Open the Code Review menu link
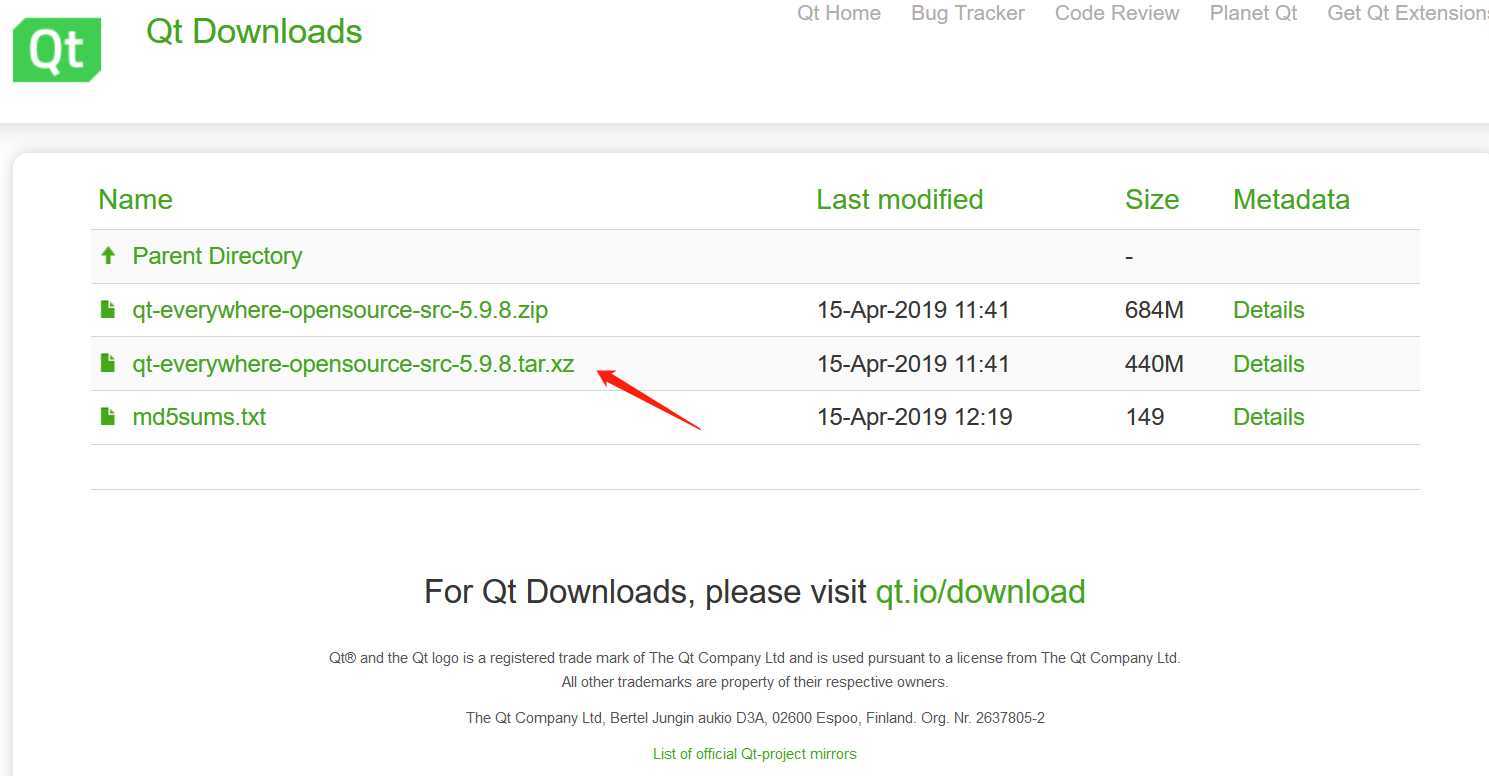 click(x=1117, y=13)
